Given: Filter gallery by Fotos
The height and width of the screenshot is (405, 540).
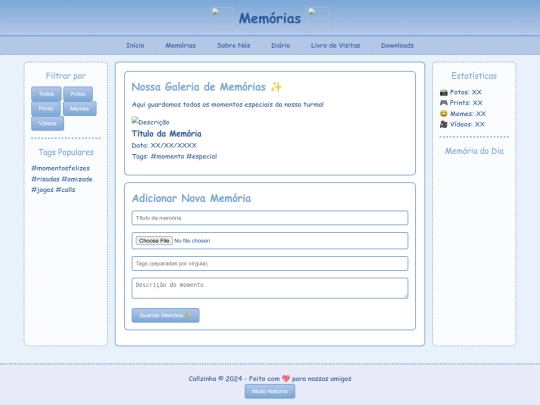Looking at the screenshot, I should (78, 94).
